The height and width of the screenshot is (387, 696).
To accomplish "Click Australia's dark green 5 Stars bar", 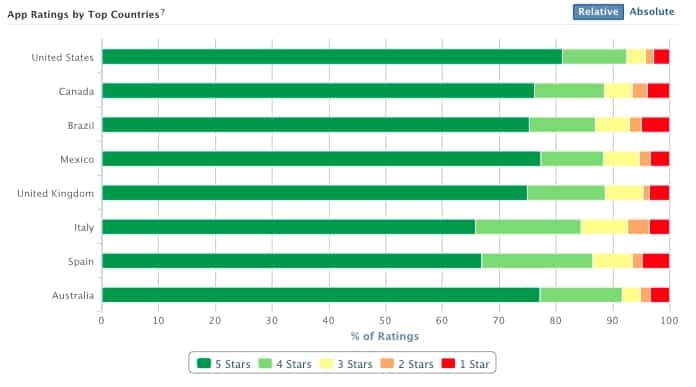I will click(x=320, y=295).
